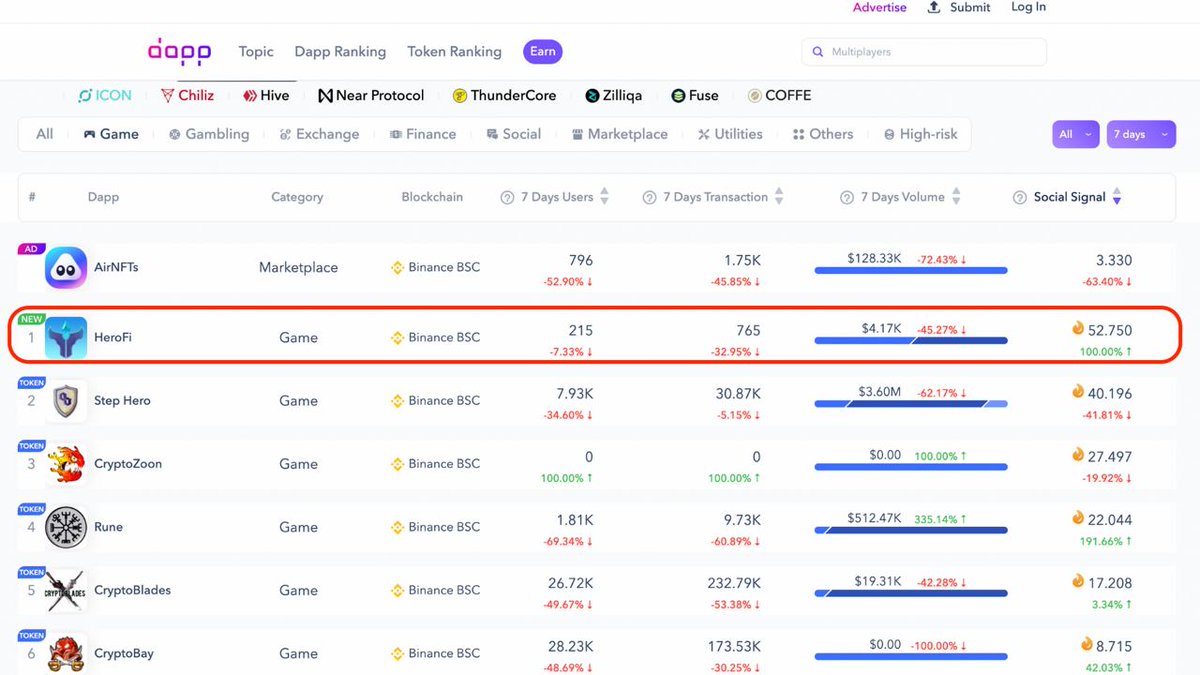Click the Submit upload icon
Viewport: 1200px width, 675px height.
click(x=934, y=7)
